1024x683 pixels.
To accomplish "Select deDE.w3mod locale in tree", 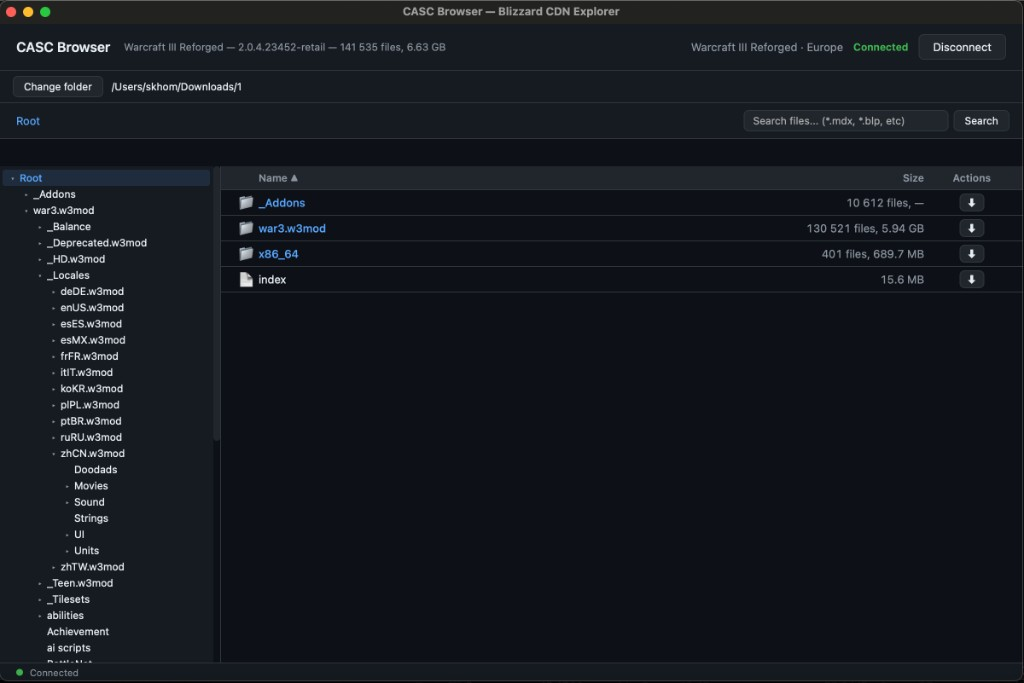I will [92, 291].
